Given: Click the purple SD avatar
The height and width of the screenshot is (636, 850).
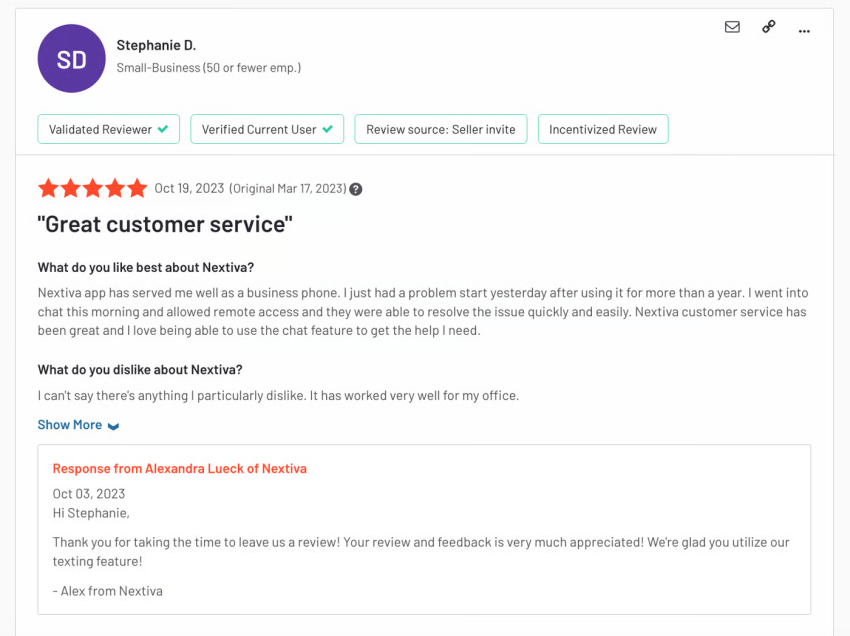Looking at the screenshot, I should (x=71, y=59).
